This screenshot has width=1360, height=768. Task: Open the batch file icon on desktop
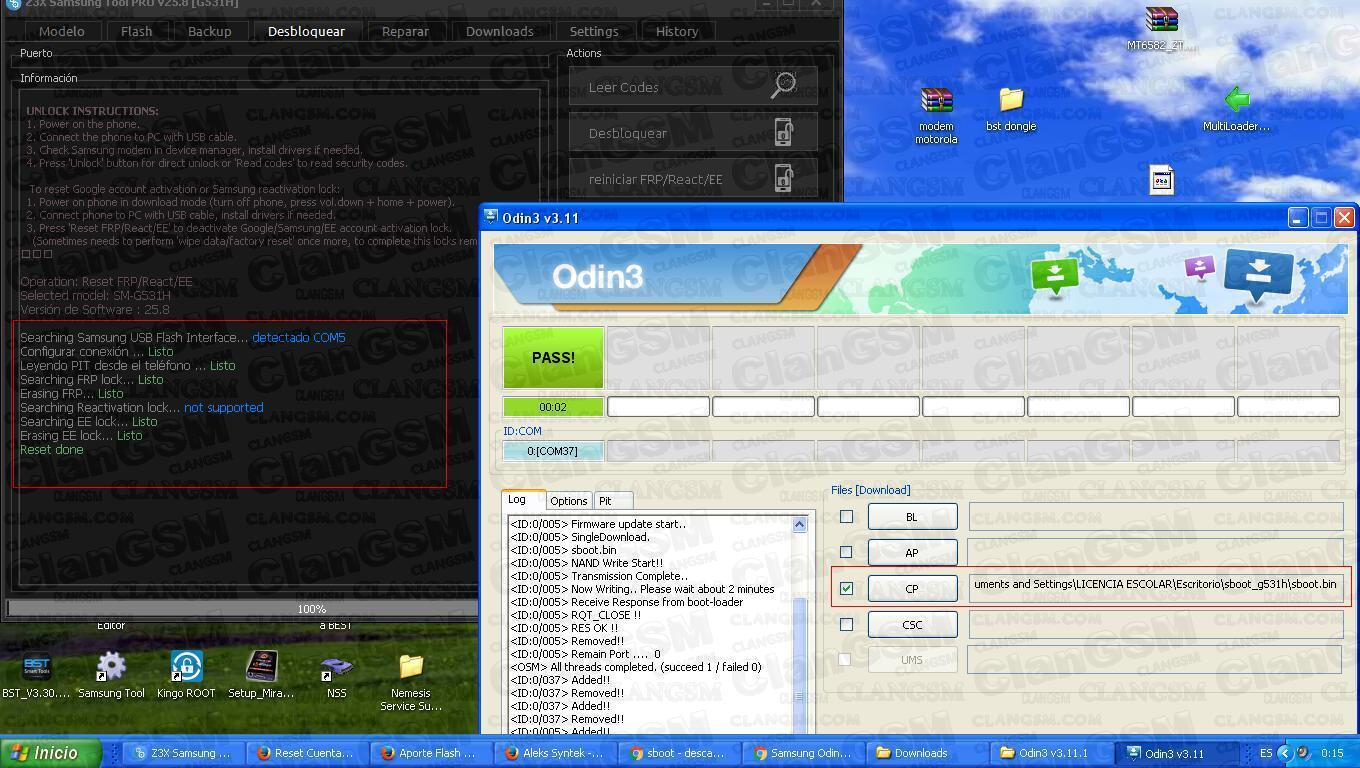pyautogui.click(x=1161, y=180)
